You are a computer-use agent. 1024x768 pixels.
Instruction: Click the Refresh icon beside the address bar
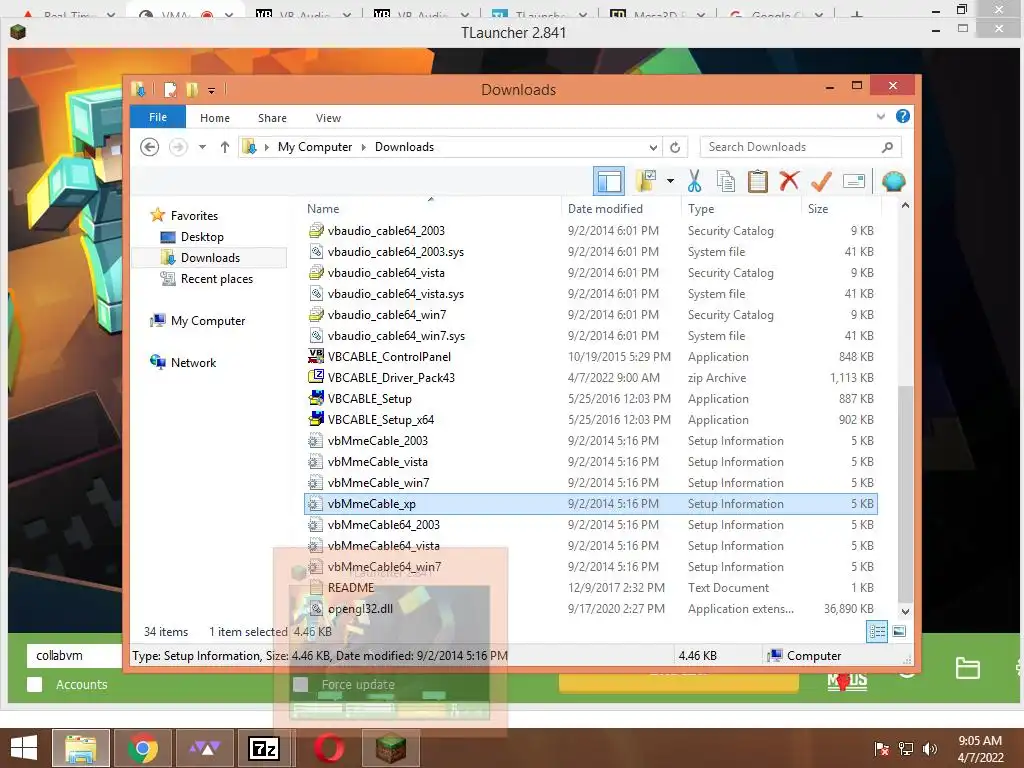coord(675,148)
